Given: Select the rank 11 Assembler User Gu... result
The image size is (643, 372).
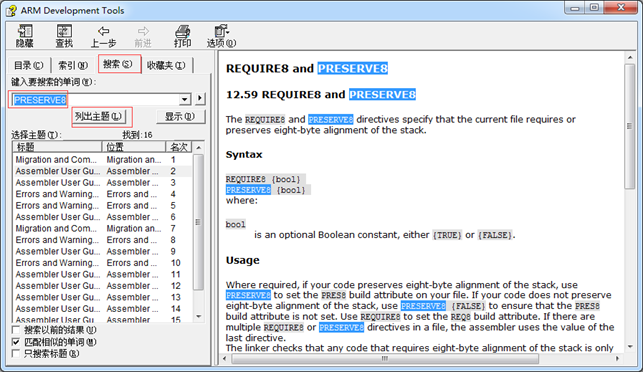Looking at the screenshot, I should [x=103, y=274].
